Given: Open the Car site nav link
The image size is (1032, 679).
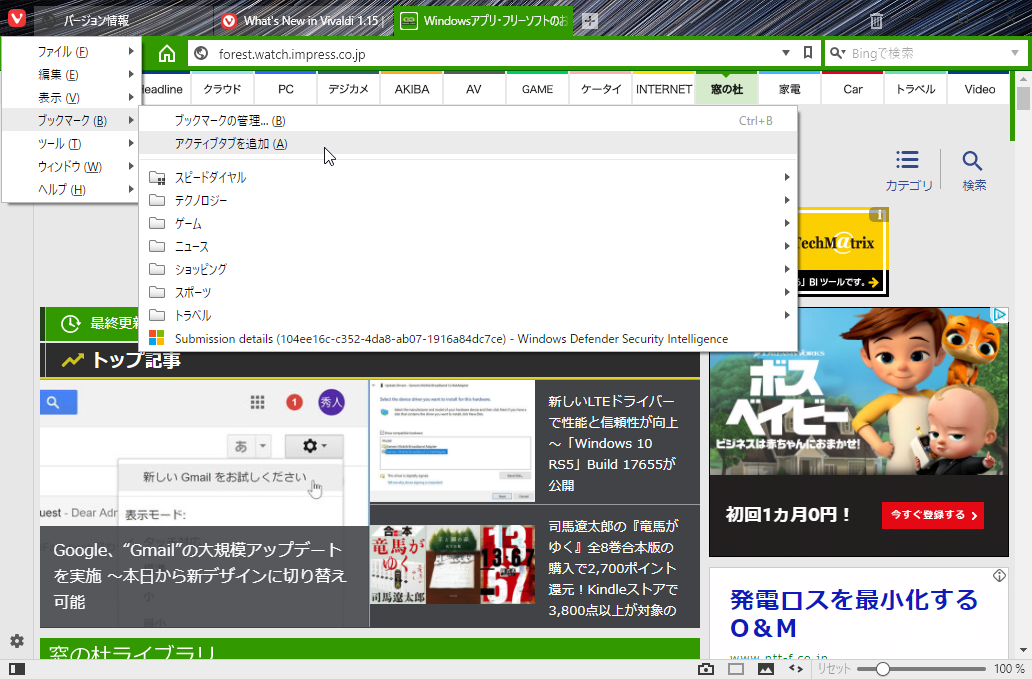Looking at the screenshot, I should pos(853,89).
